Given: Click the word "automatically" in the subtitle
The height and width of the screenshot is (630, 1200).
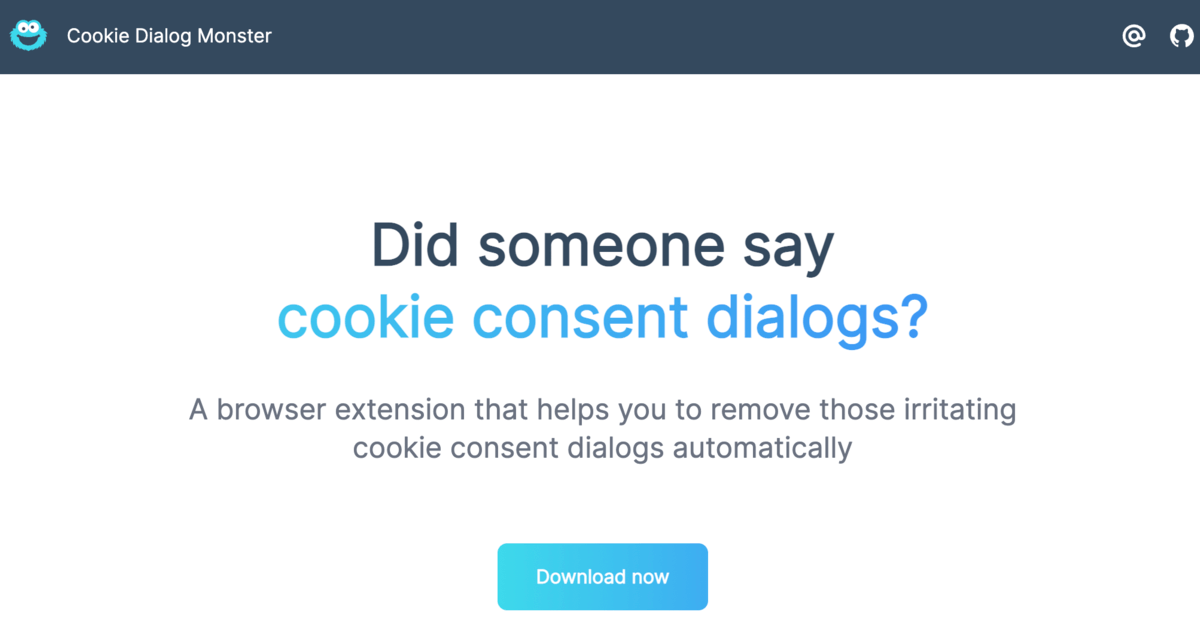Looking at the screenshot, I should 762,447.
